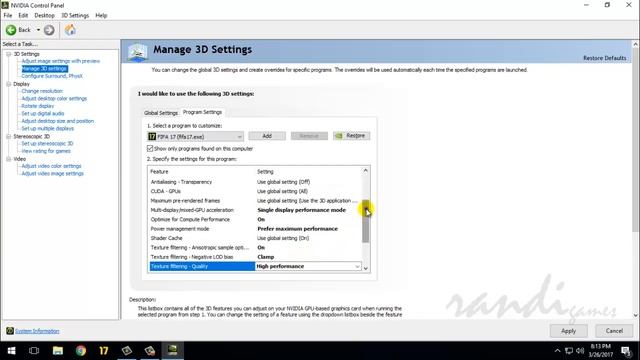Switch to NVIDIA Control Panel taskbar icon
Viewport: 640px width, 360px height.
[x=173, y=351]
